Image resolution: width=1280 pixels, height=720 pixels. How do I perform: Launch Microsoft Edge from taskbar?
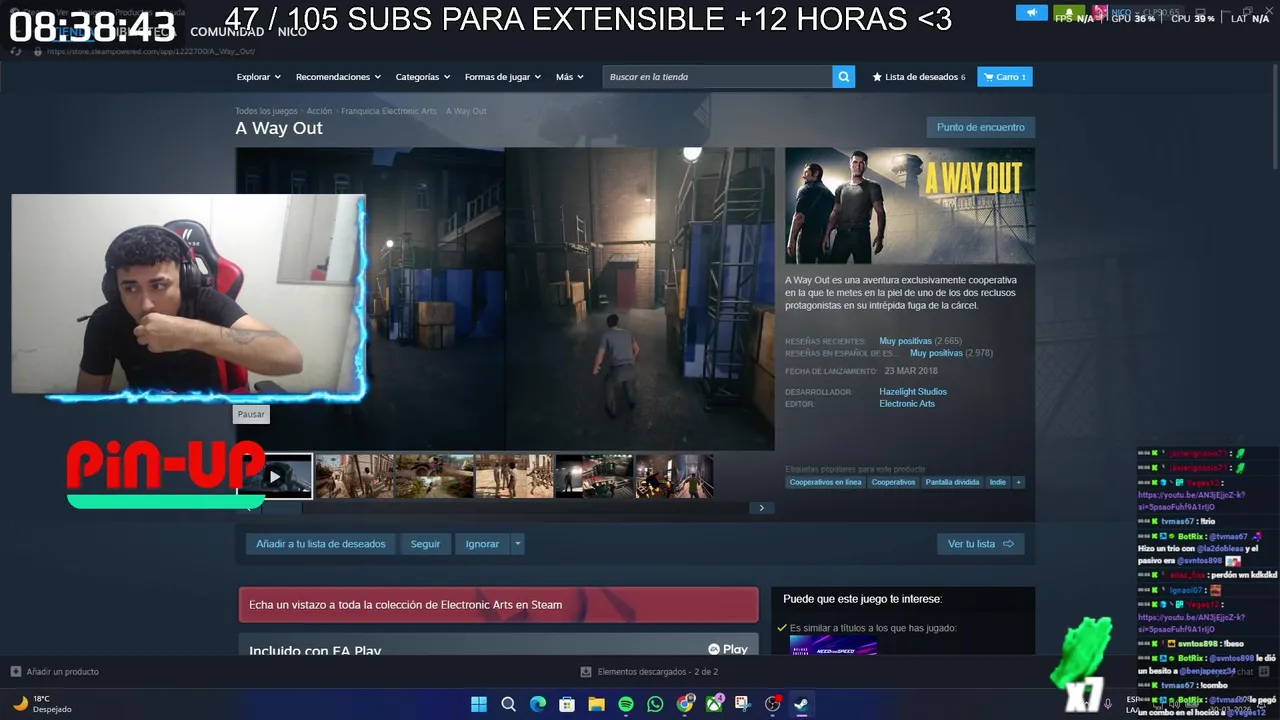click(x=538, y=704)
